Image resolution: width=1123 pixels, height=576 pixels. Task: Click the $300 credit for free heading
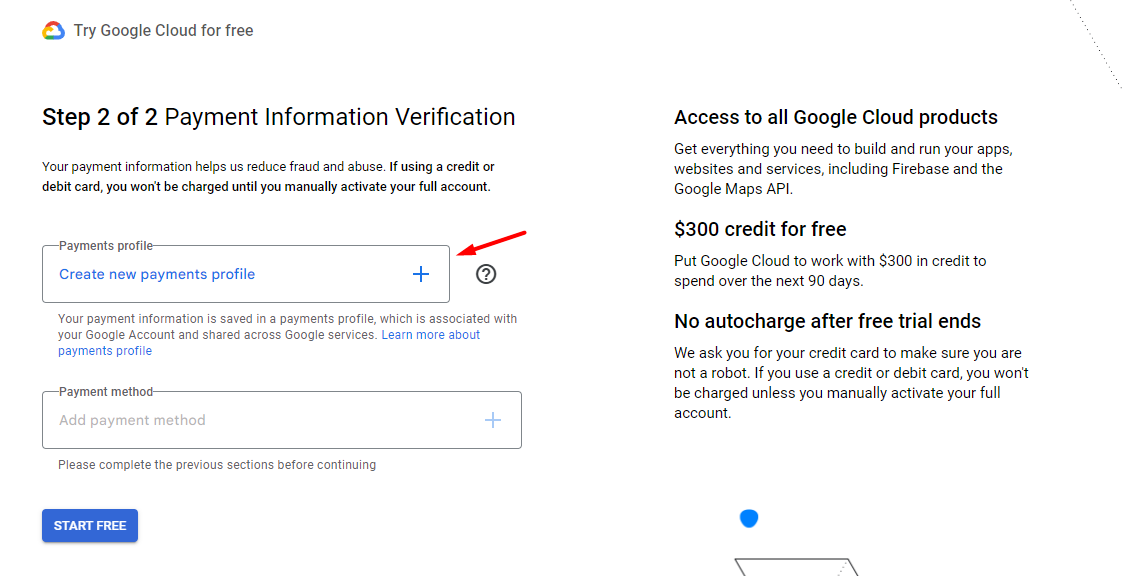[x=760, y=229]
